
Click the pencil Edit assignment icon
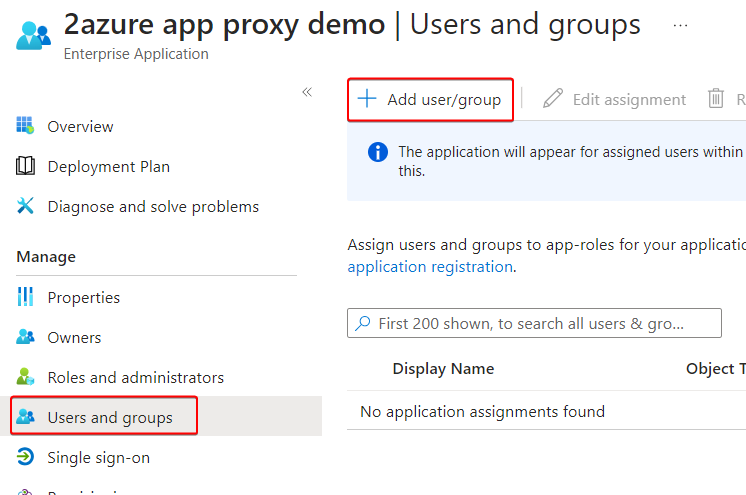(x=553, y=98)
